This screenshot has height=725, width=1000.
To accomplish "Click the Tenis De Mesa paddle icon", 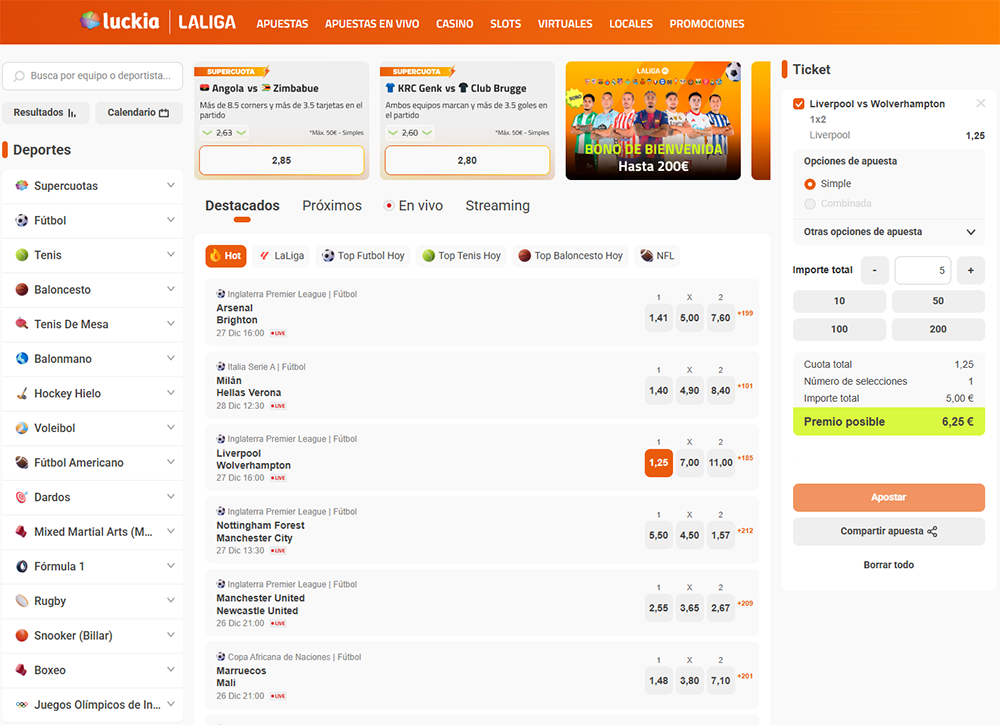I will click(22, 324).
